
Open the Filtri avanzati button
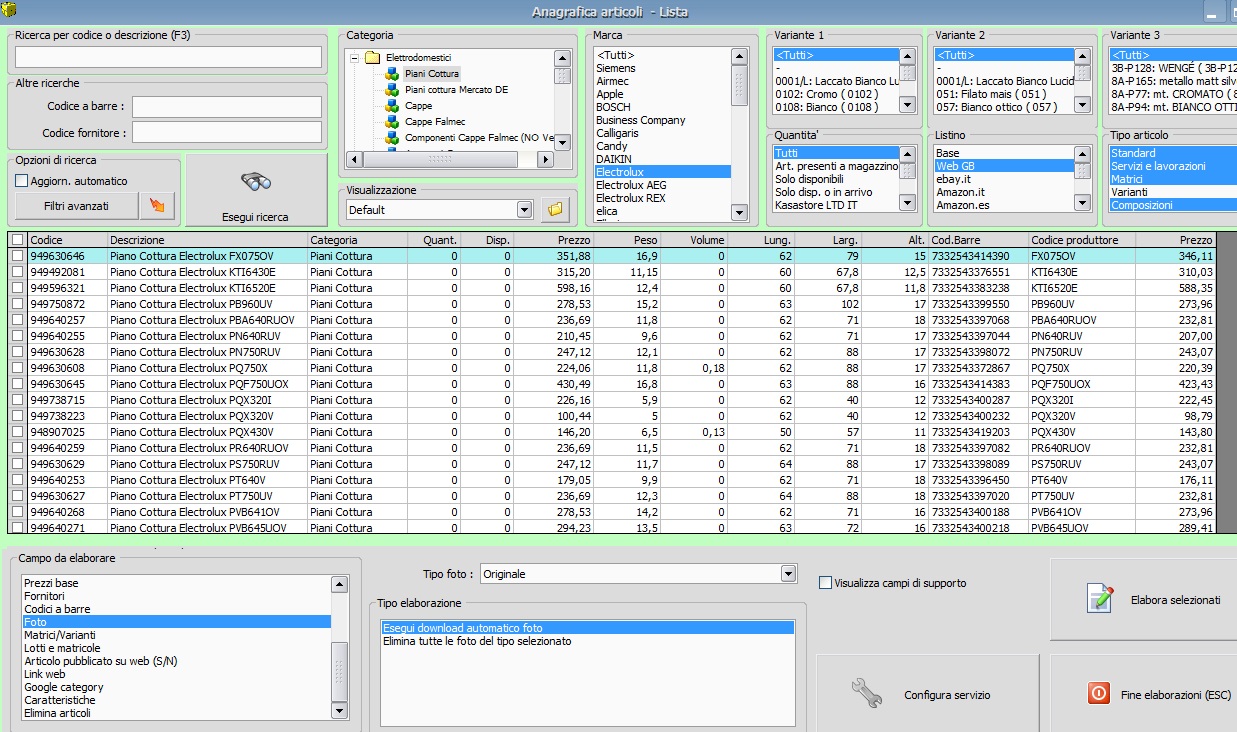(x=77, y=206)
